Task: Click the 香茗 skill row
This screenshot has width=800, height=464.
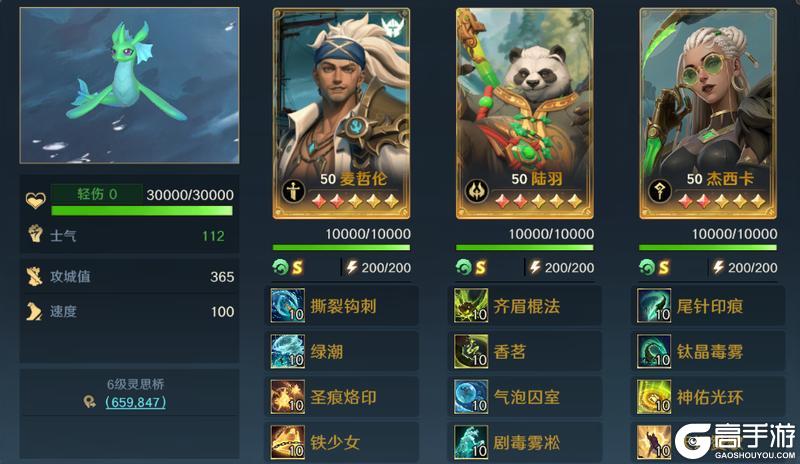Action: (524, 351)
